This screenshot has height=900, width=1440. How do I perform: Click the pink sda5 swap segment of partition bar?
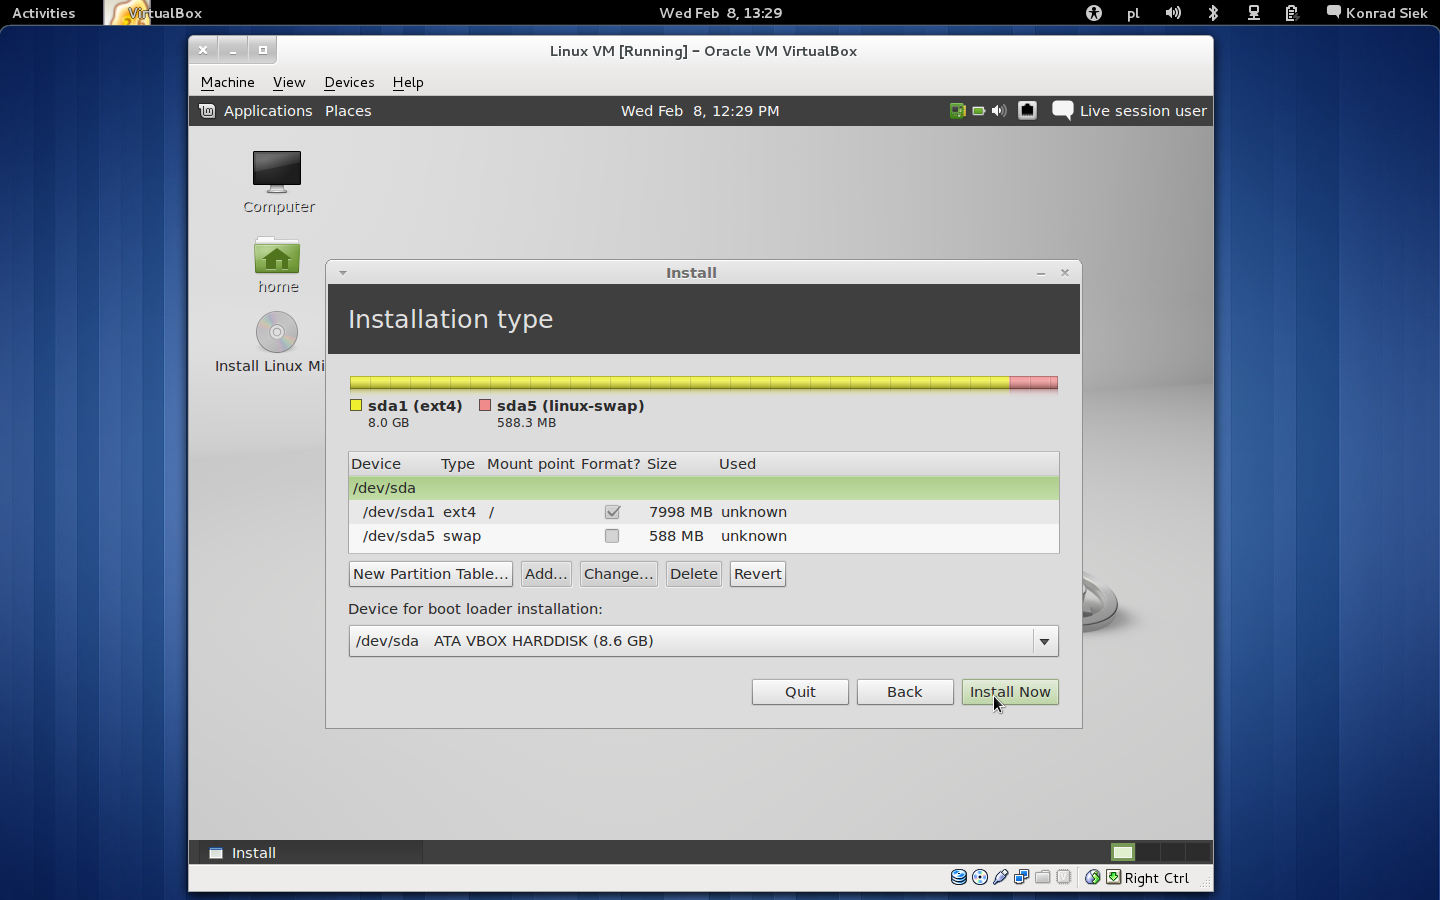pos(1033,383)
